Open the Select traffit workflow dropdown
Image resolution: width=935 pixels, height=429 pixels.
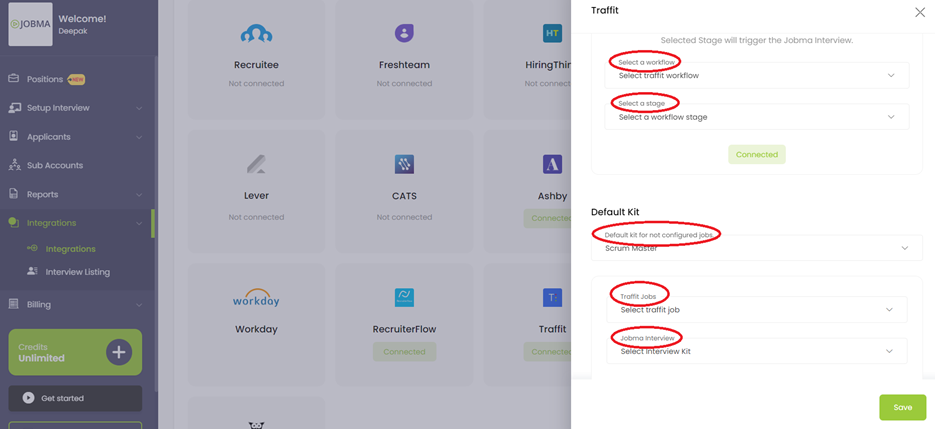[757, 76]
